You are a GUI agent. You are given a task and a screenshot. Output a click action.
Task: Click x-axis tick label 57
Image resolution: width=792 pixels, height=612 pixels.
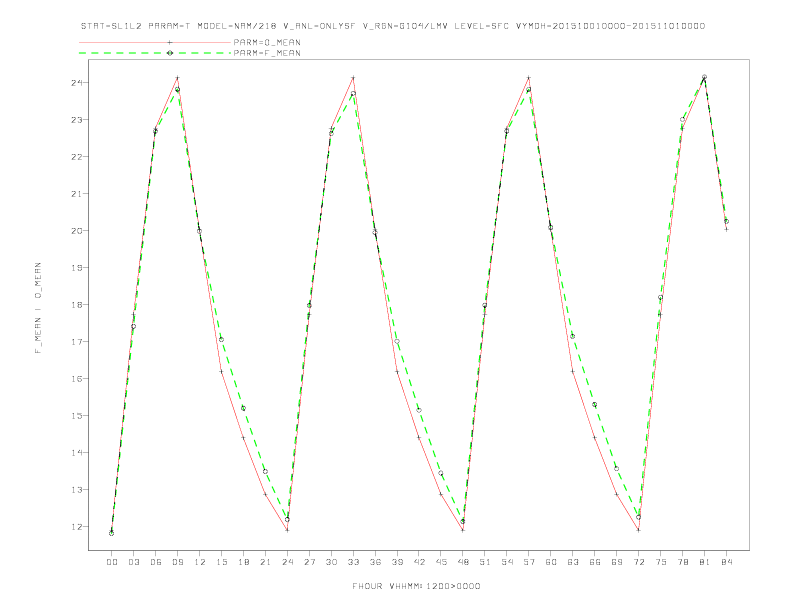[x=529, y=562]
